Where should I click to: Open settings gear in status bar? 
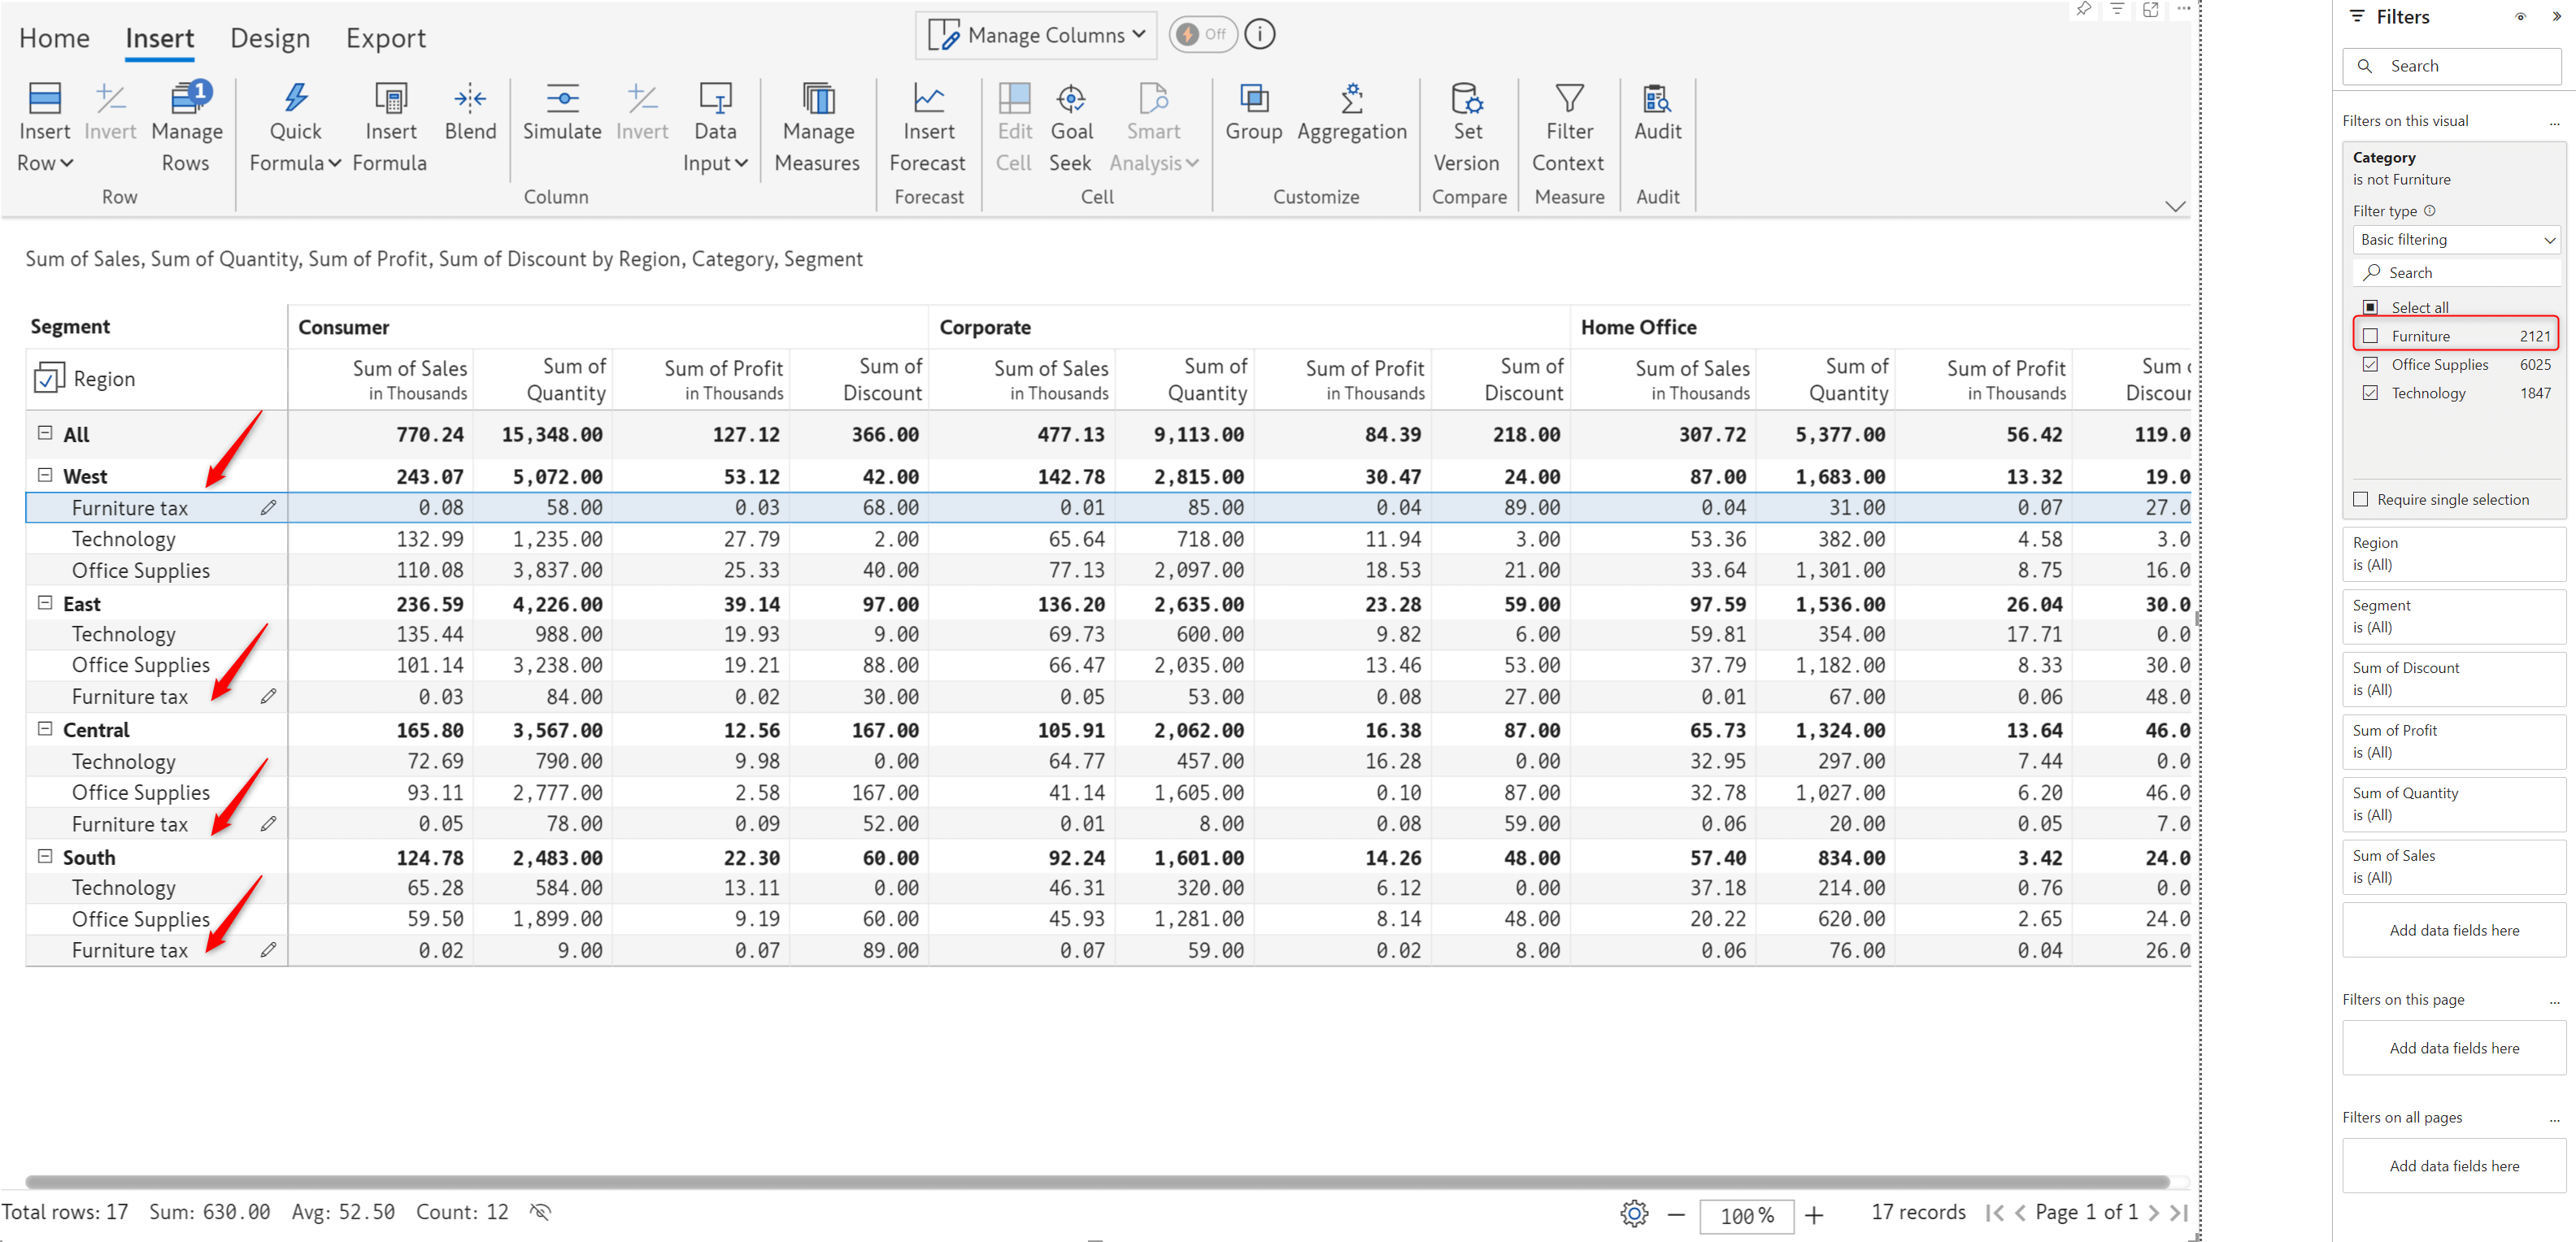tap(1634, 1213)
